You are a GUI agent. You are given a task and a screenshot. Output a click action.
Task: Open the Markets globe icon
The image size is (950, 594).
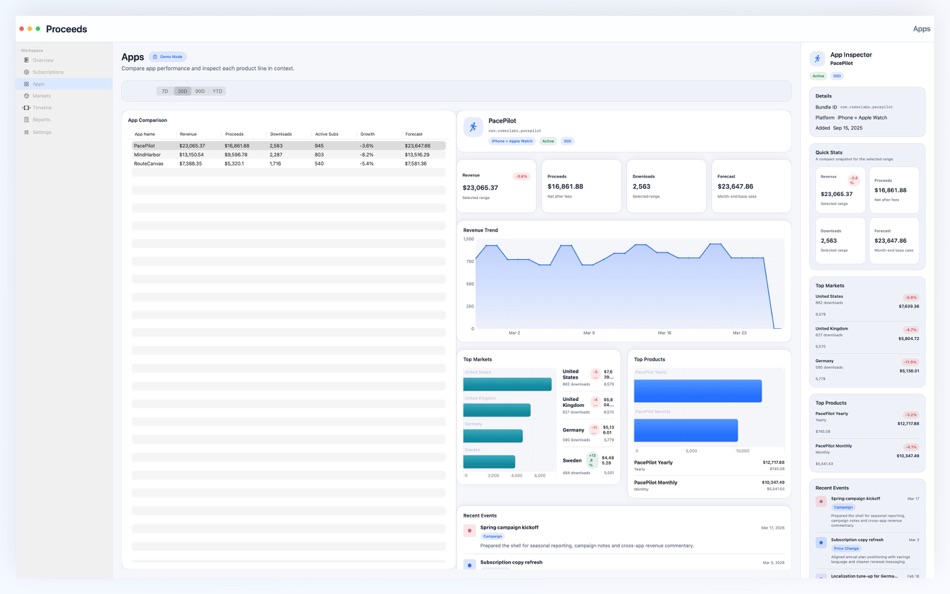coord(26,96)
